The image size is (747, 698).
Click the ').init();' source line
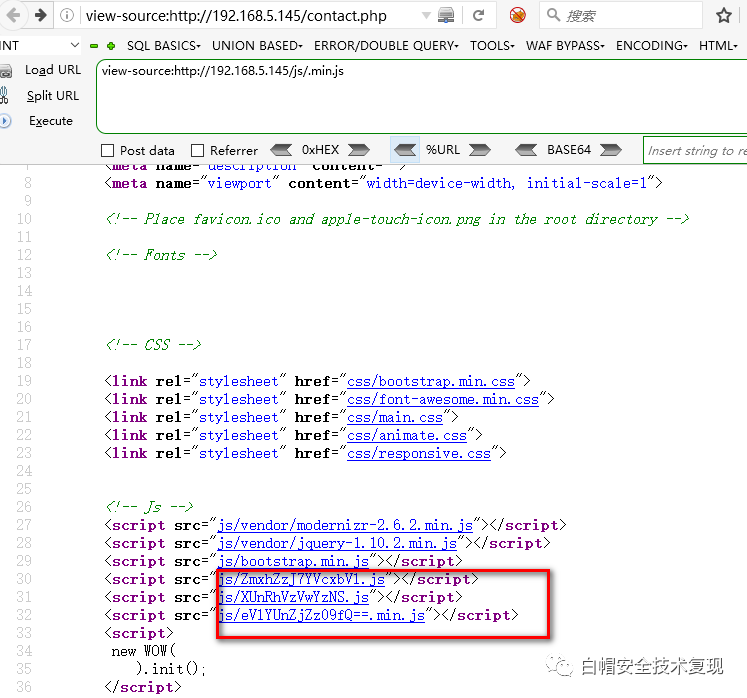[x=171, y=669]
